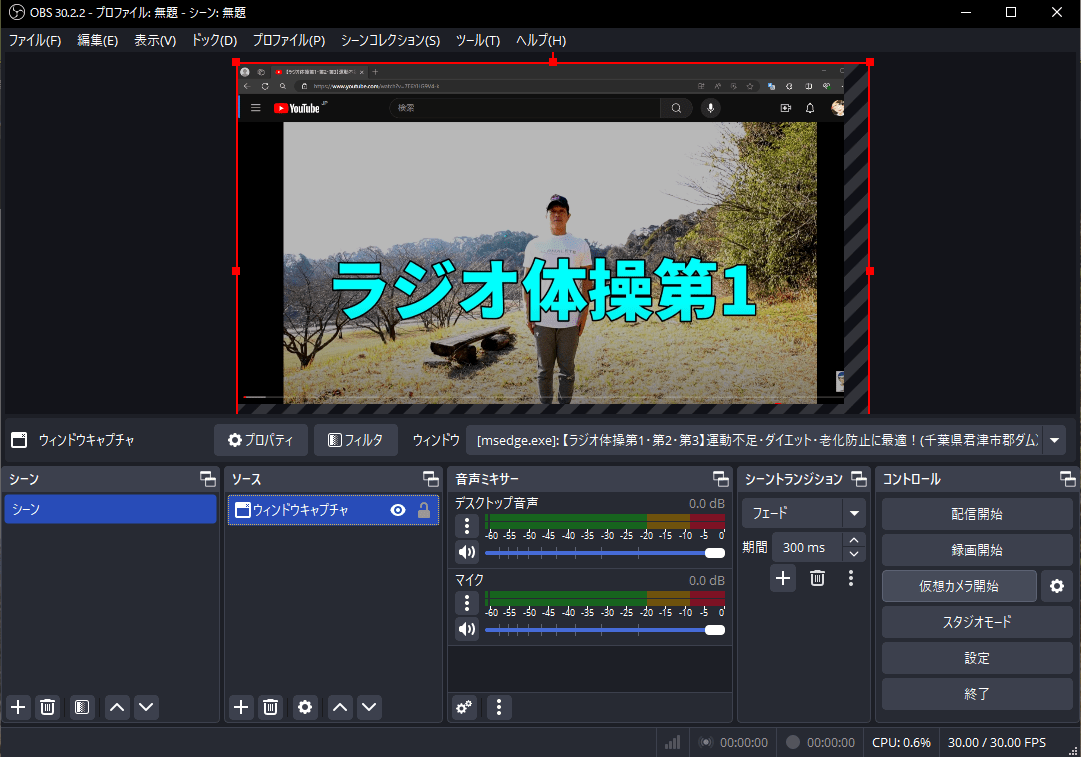1081x757 pixels.
Task: Select the ウィンドウキャプチャ source row
Action: click(x=333, y=509)
